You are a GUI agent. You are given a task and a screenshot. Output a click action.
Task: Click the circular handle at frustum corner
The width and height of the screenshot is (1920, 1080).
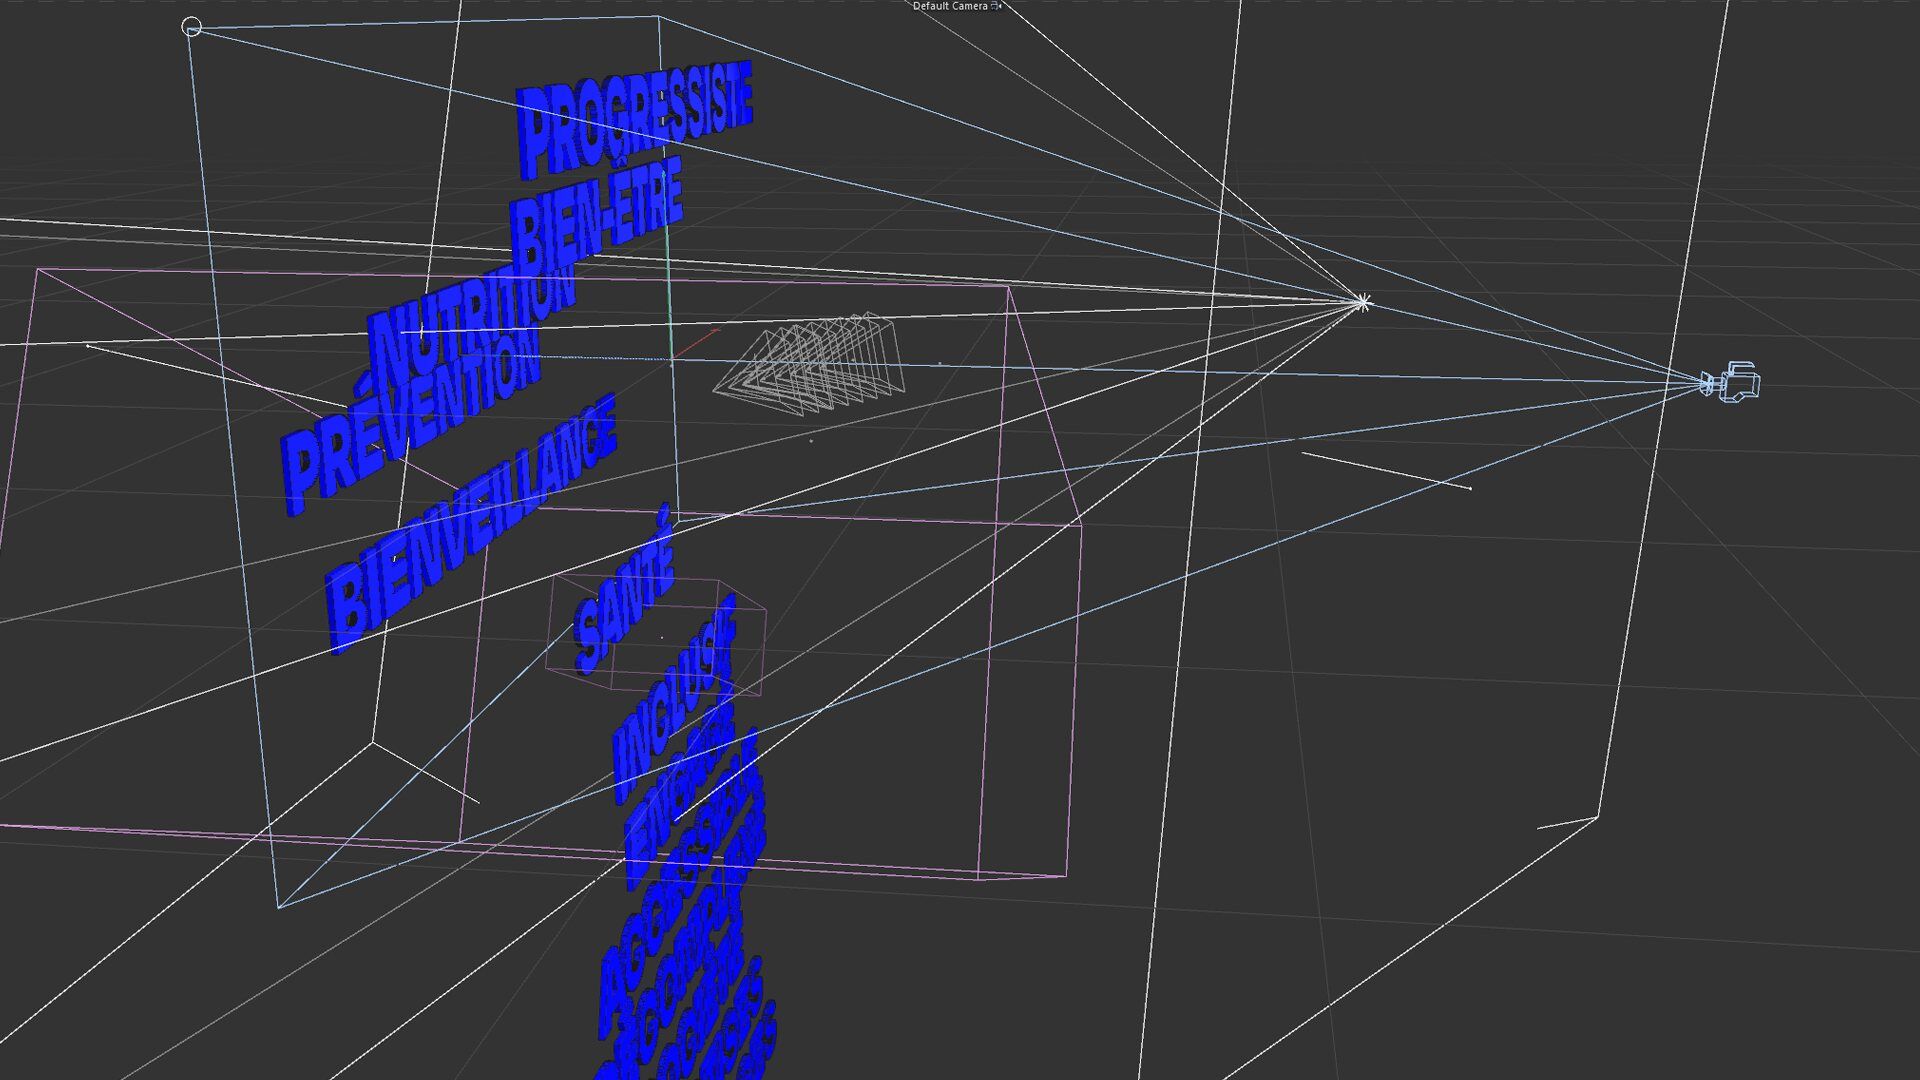tap(192, 28)
